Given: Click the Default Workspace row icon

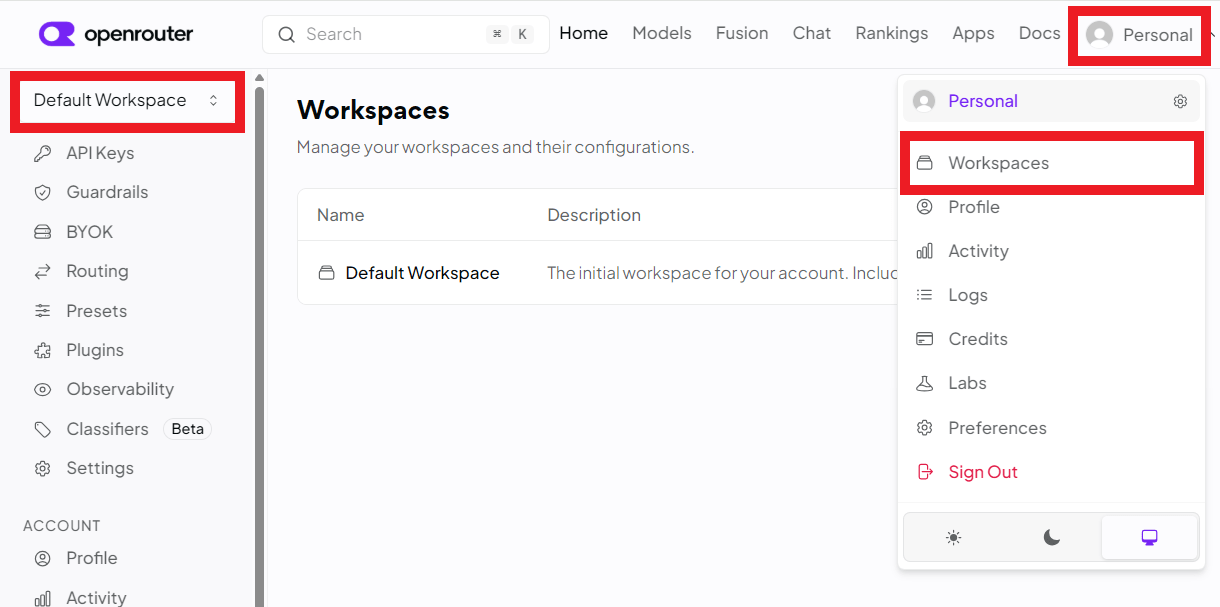Looking at the screenshot, I should (326, 273).
